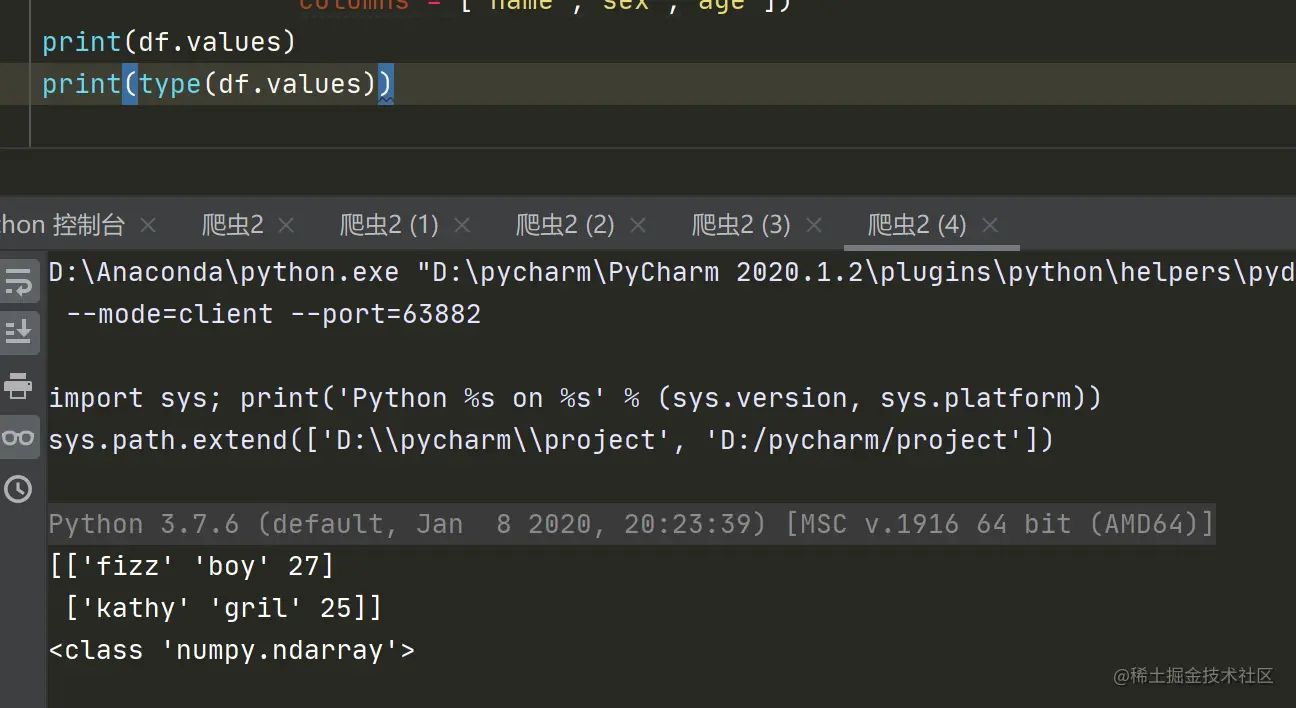
Task: Click the import sys console line
Action: click(x=575, y=398)
